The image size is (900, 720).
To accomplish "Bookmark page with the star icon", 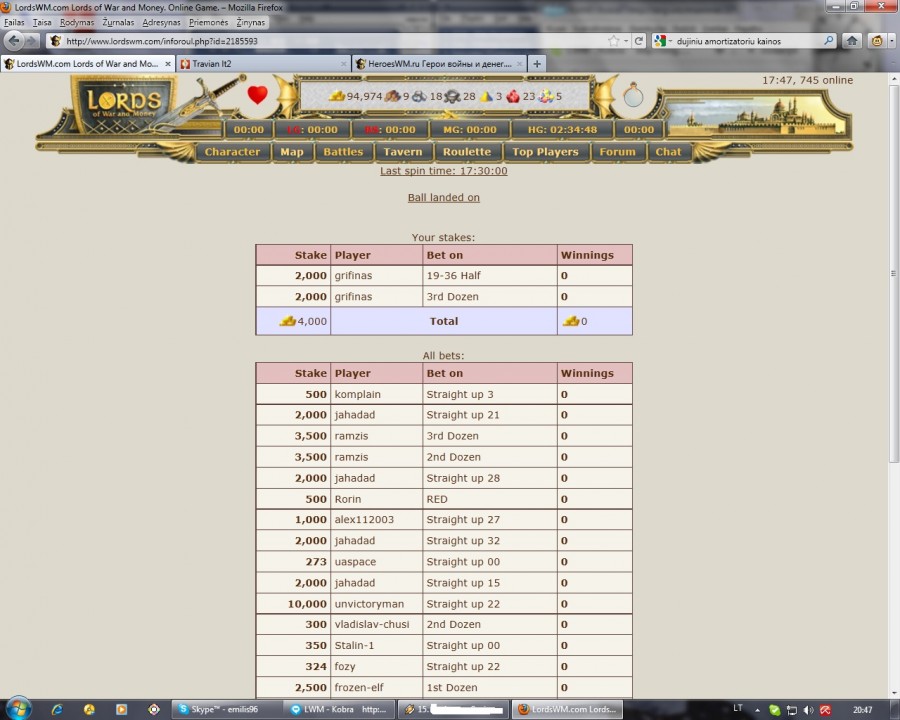I will click(613, 41).
